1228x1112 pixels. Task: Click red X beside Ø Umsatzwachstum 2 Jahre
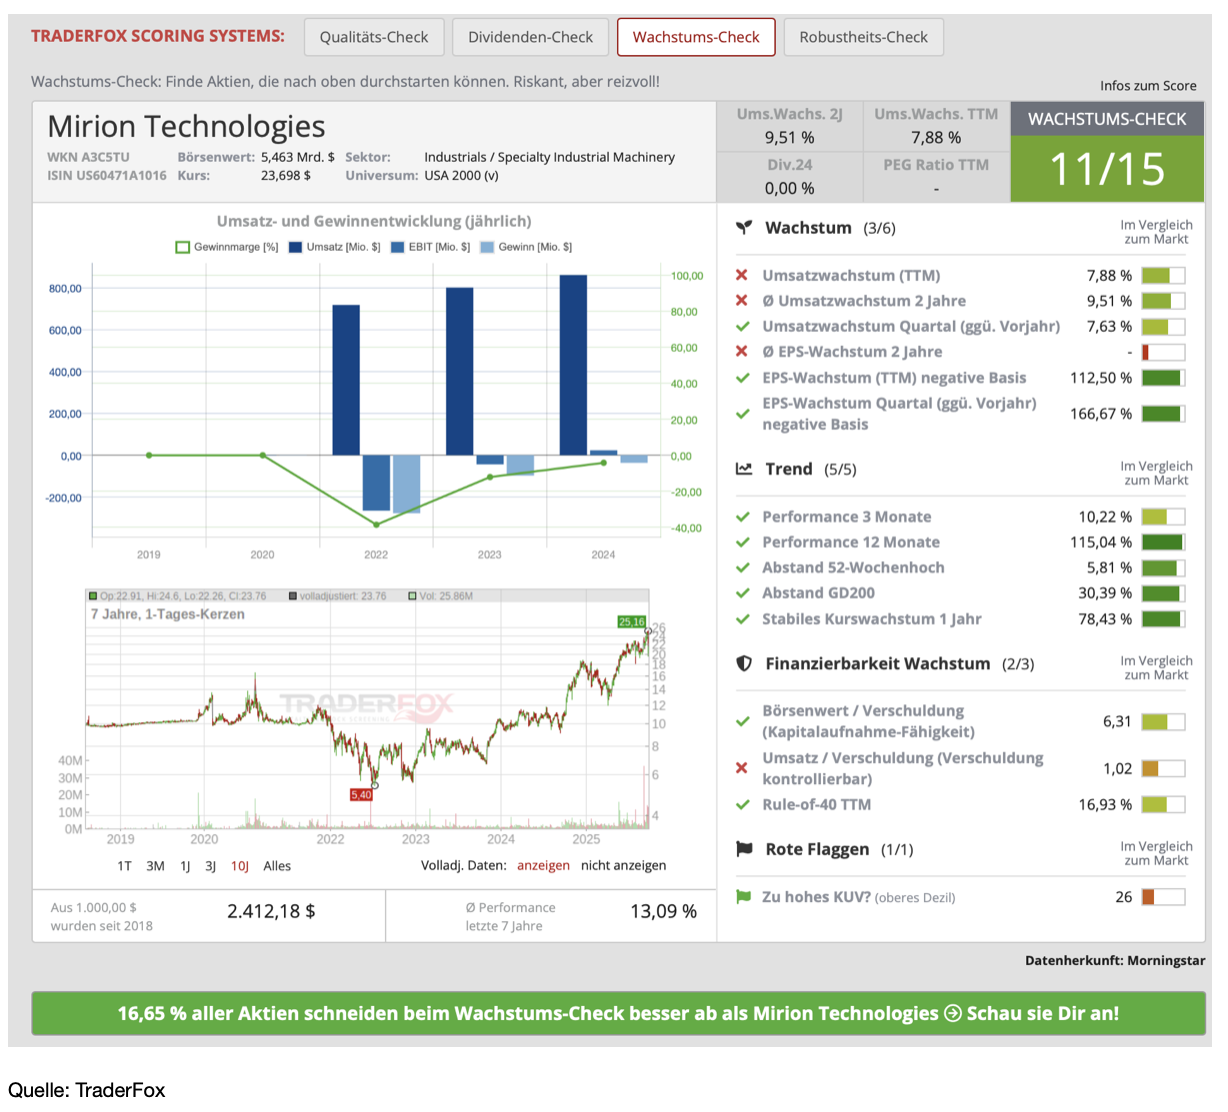tap(742, 300)
